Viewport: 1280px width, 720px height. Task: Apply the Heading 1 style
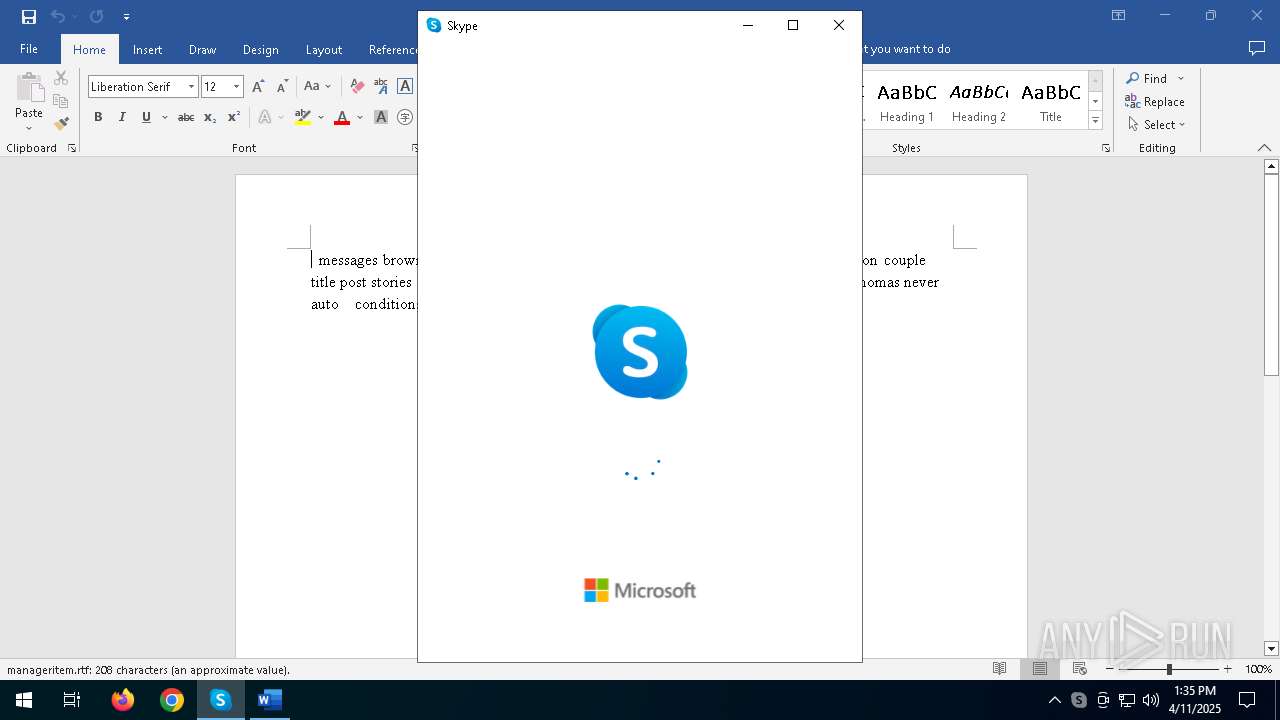(x=907, y=101)
